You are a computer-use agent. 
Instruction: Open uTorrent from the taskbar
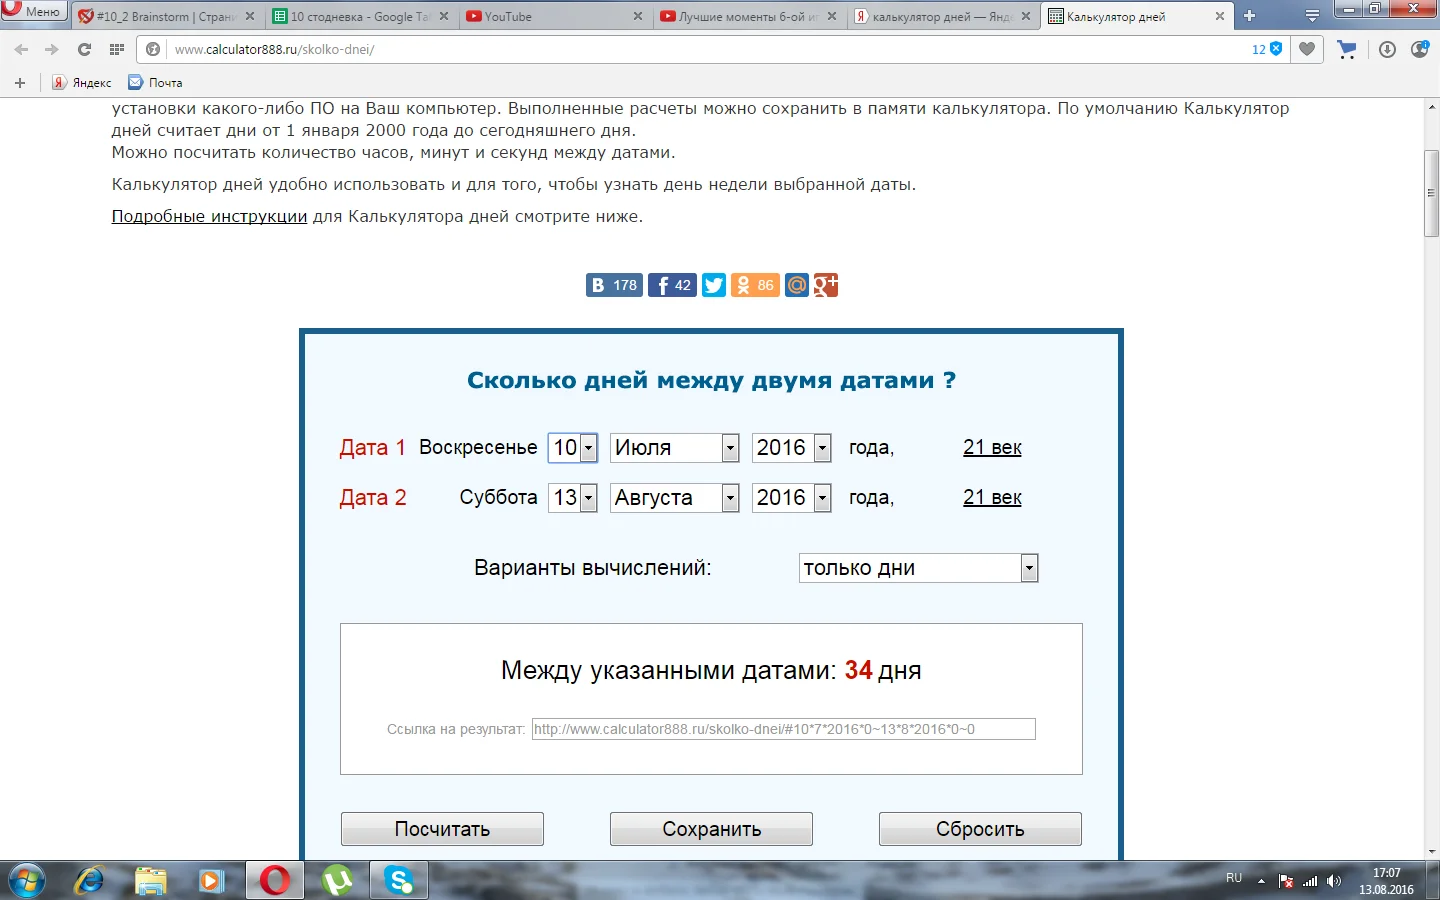coord(337,880)
